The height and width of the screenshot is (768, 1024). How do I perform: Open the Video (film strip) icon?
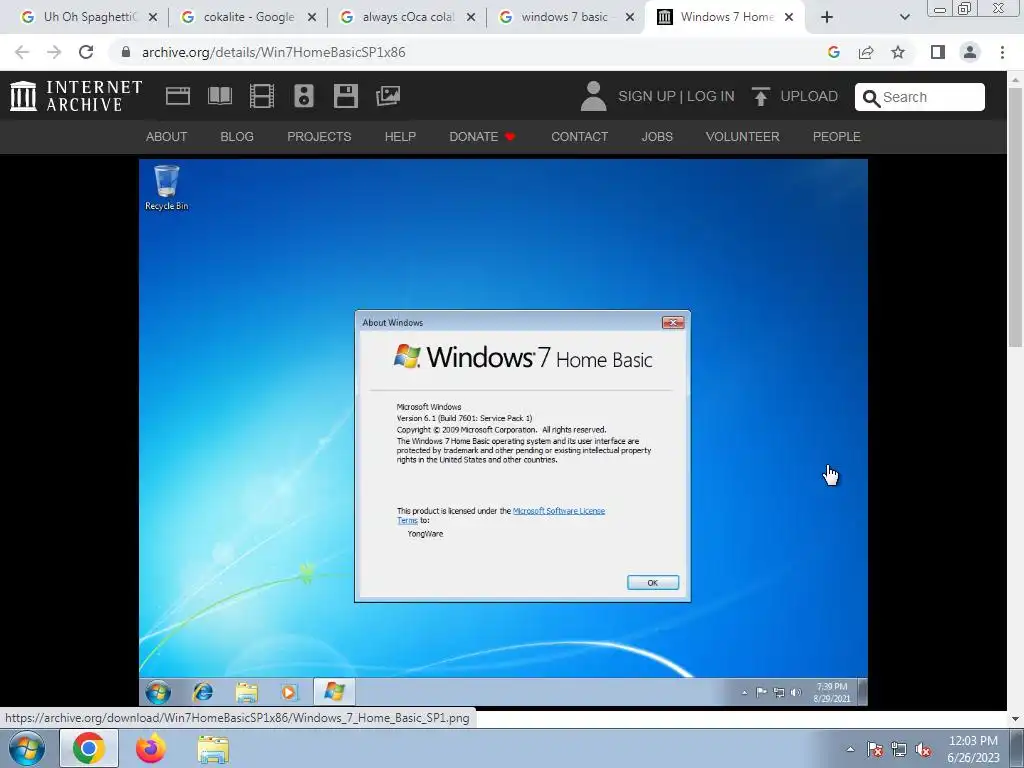pyautogui.click(x=262, y=96)
